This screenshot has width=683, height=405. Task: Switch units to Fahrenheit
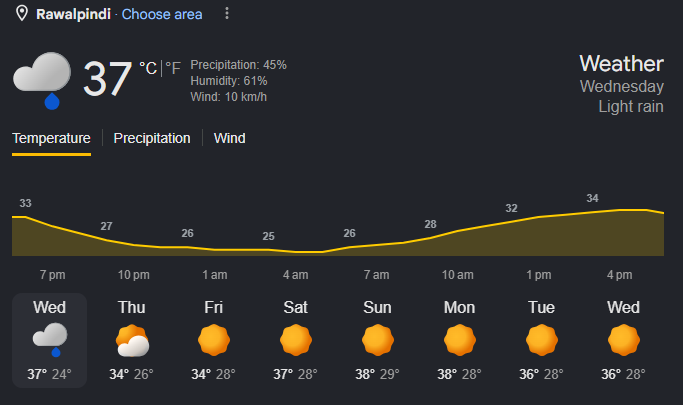click(x=173, y=68)
